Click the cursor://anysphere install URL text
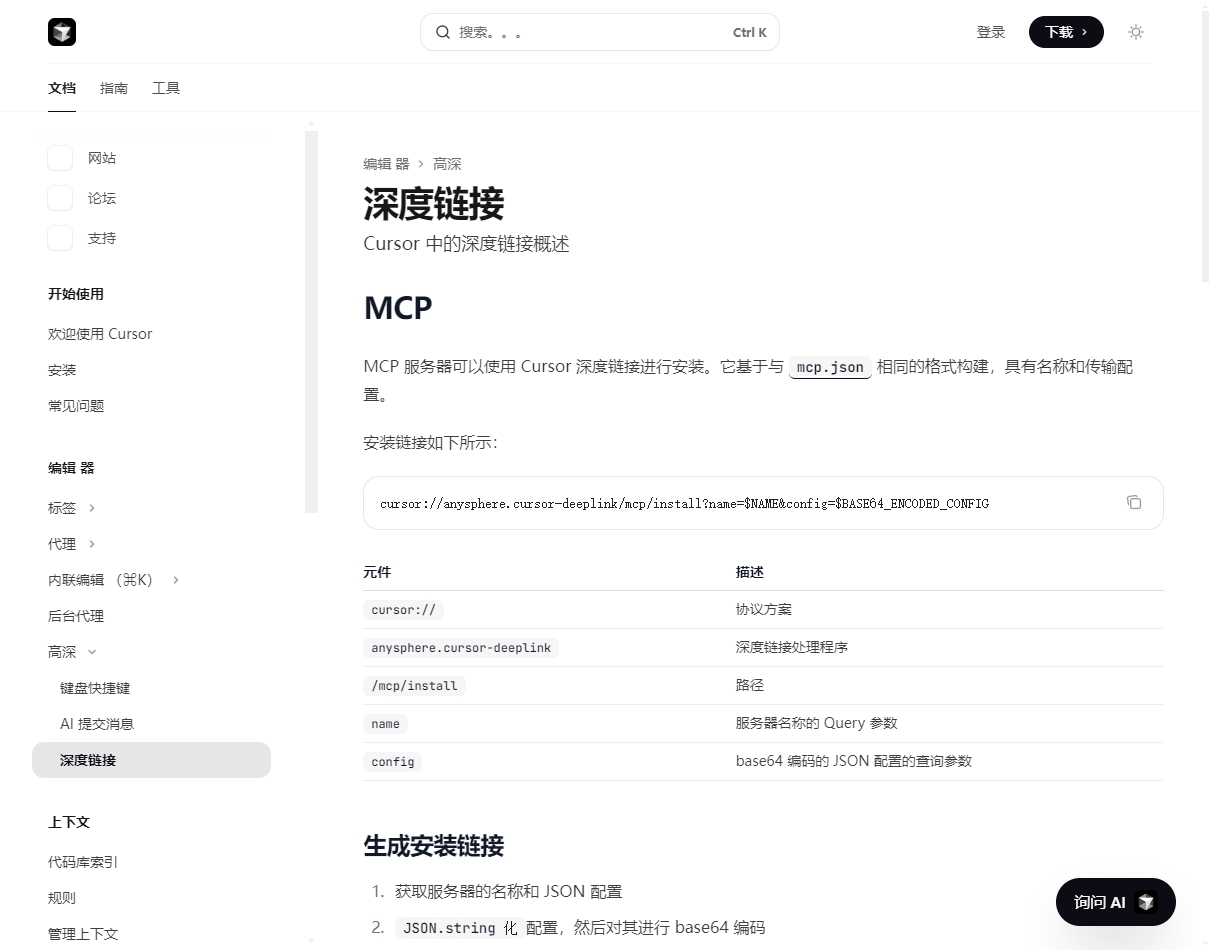The image size is (1211, 950). pos(684,503)
